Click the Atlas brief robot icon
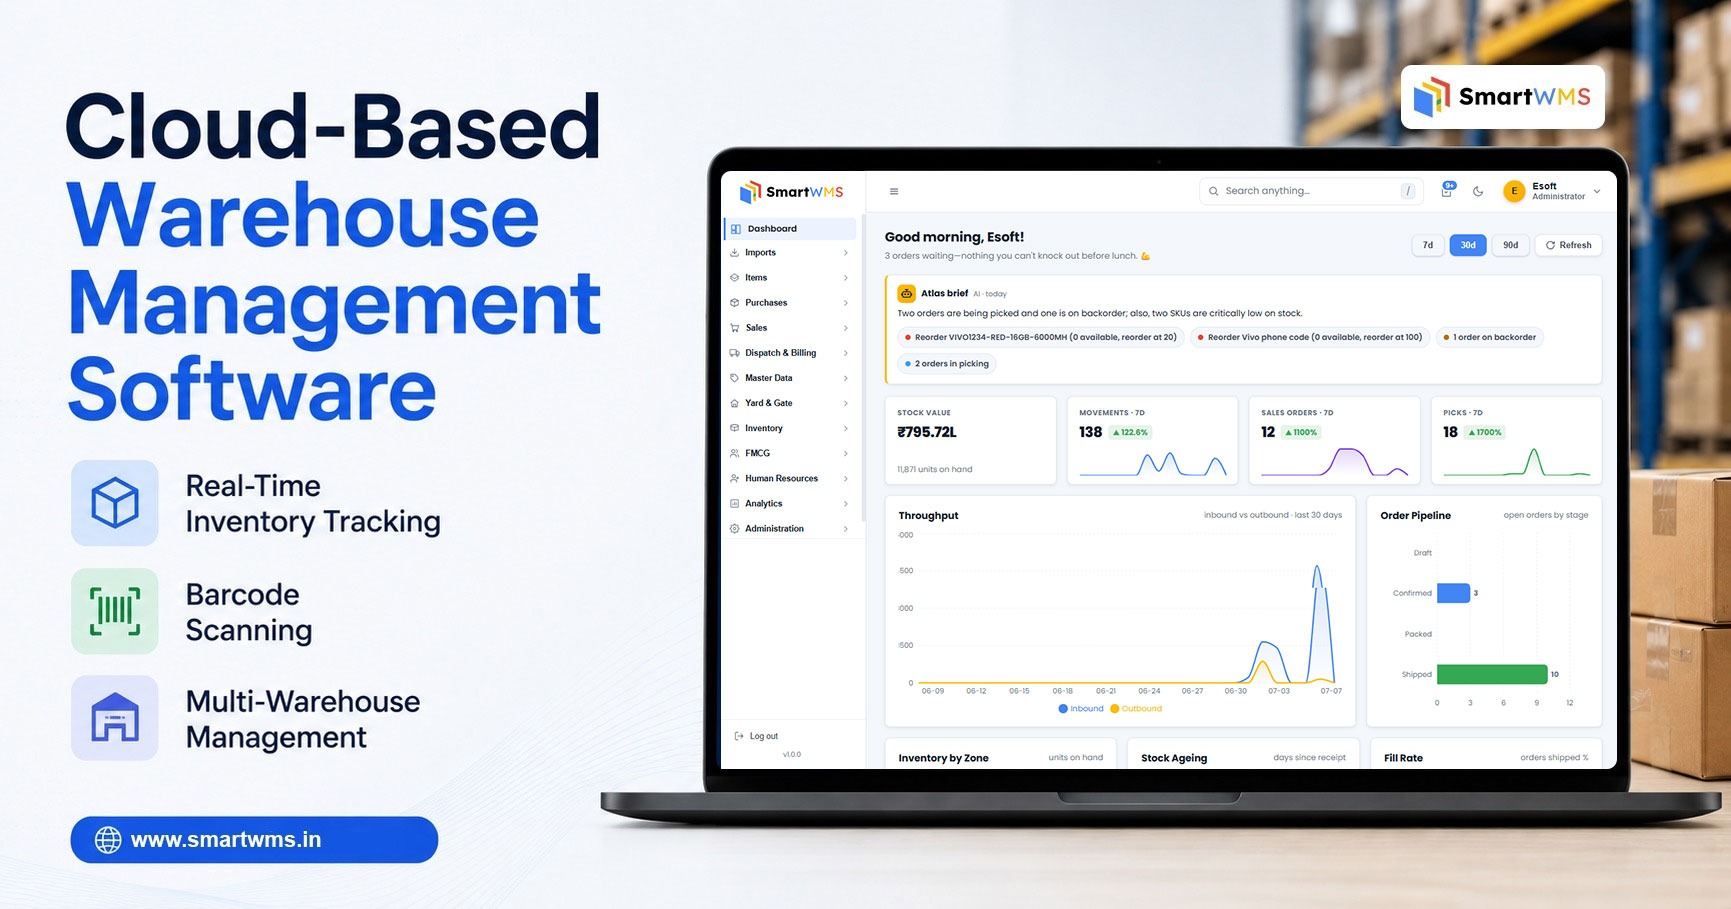The height and width of the screenshot is (909, 1731). 906,293
